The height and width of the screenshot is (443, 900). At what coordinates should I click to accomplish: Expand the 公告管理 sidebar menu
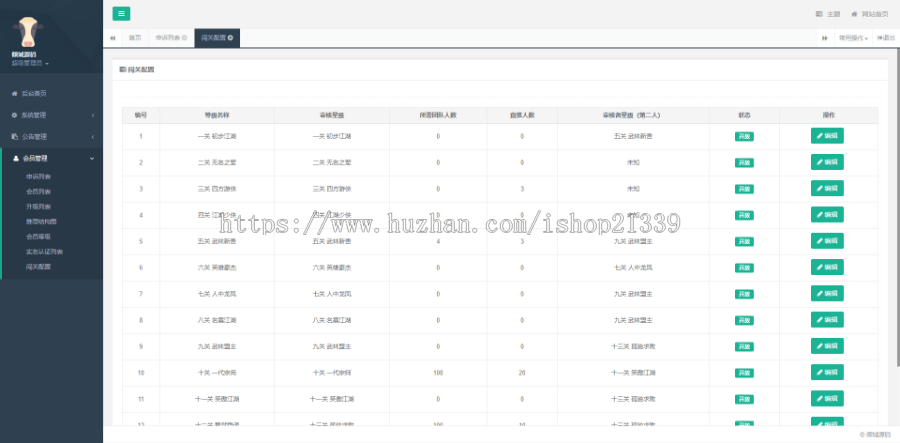[x=52, y=137]
